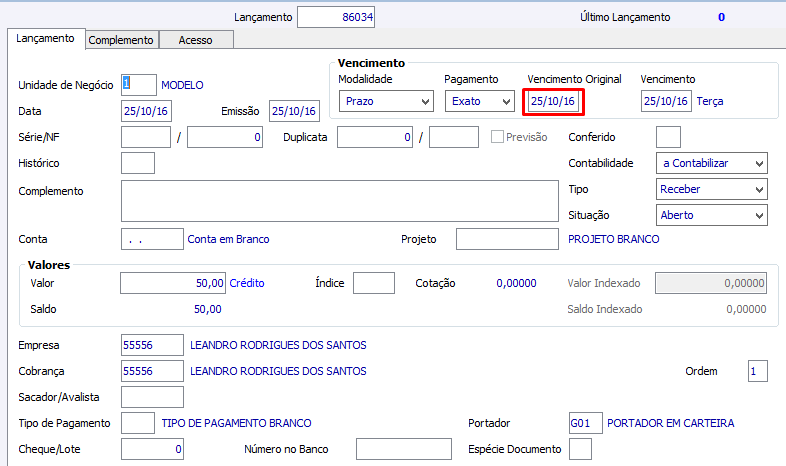Click the Lançamento number field 86034
The height and width of the screenshot is (466, 786).
[x=336, y=17]
